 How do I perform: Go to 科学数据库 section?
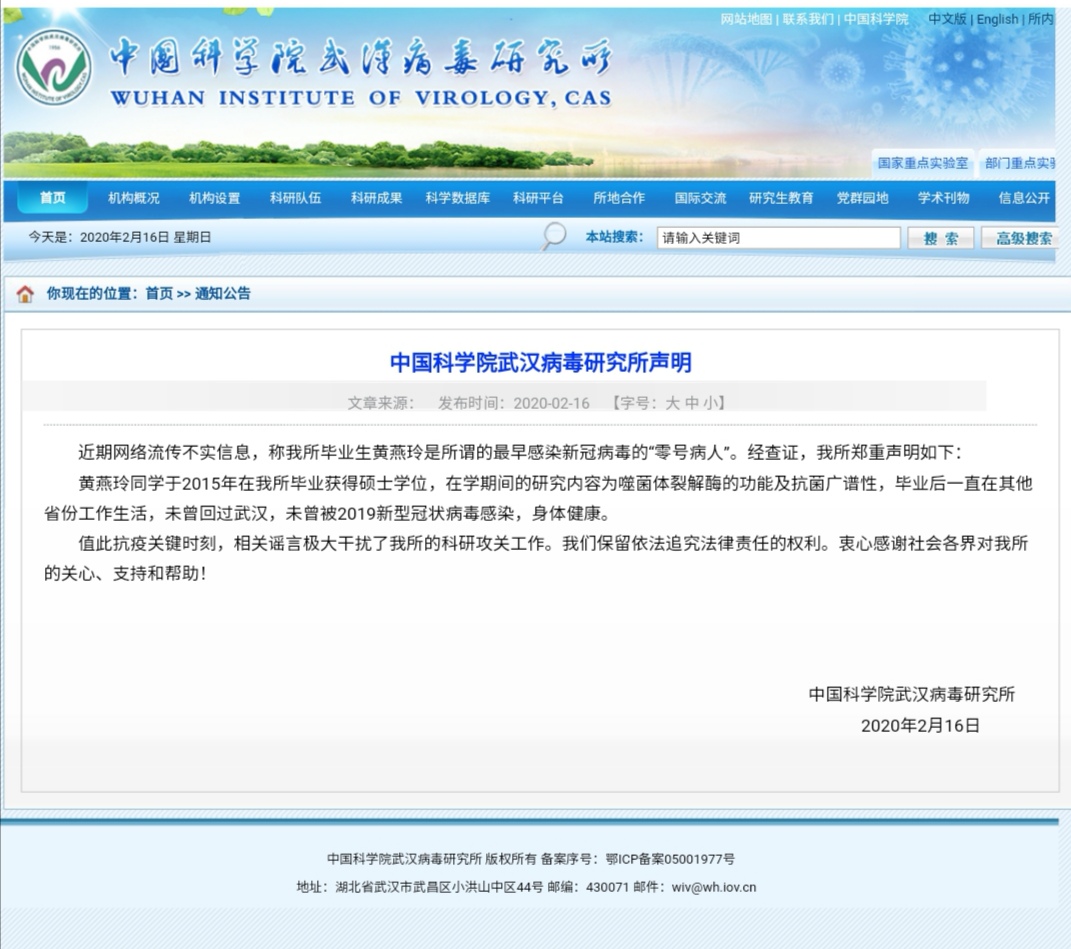(458, 198)
